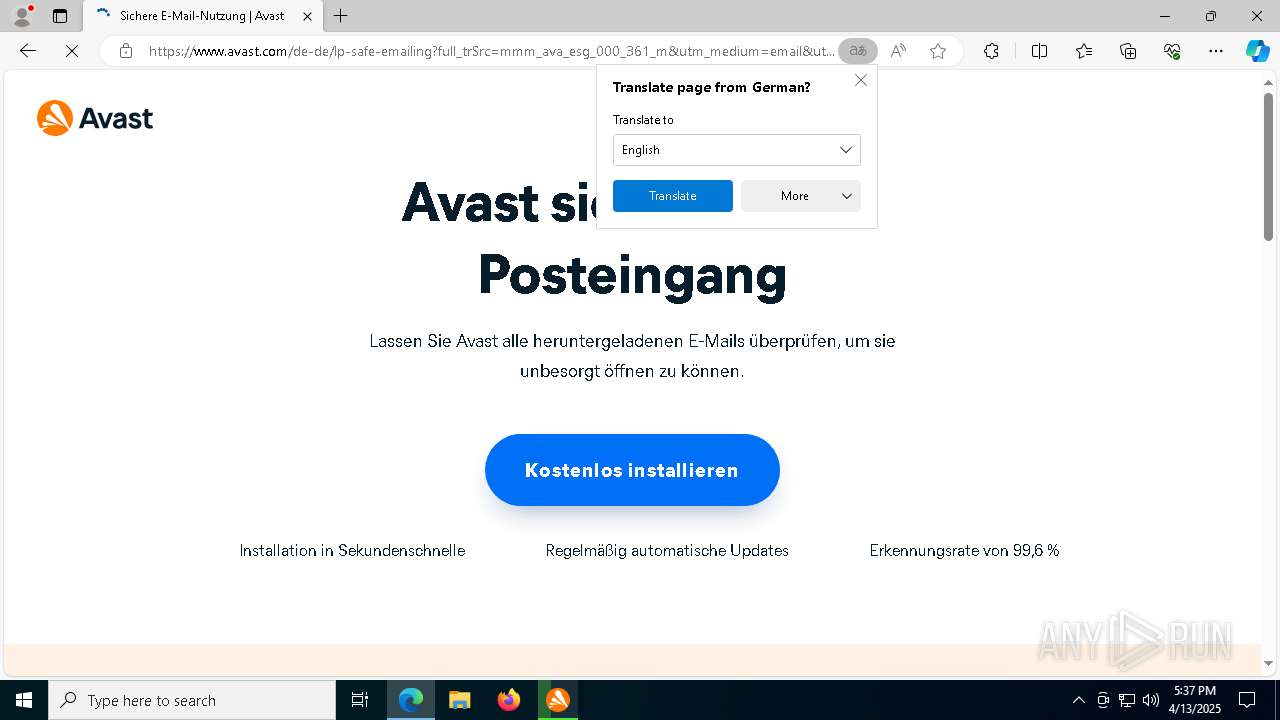Toggle the translate icon in address bar
Viewport: 1280px width, 720px height.
point(858,51)
